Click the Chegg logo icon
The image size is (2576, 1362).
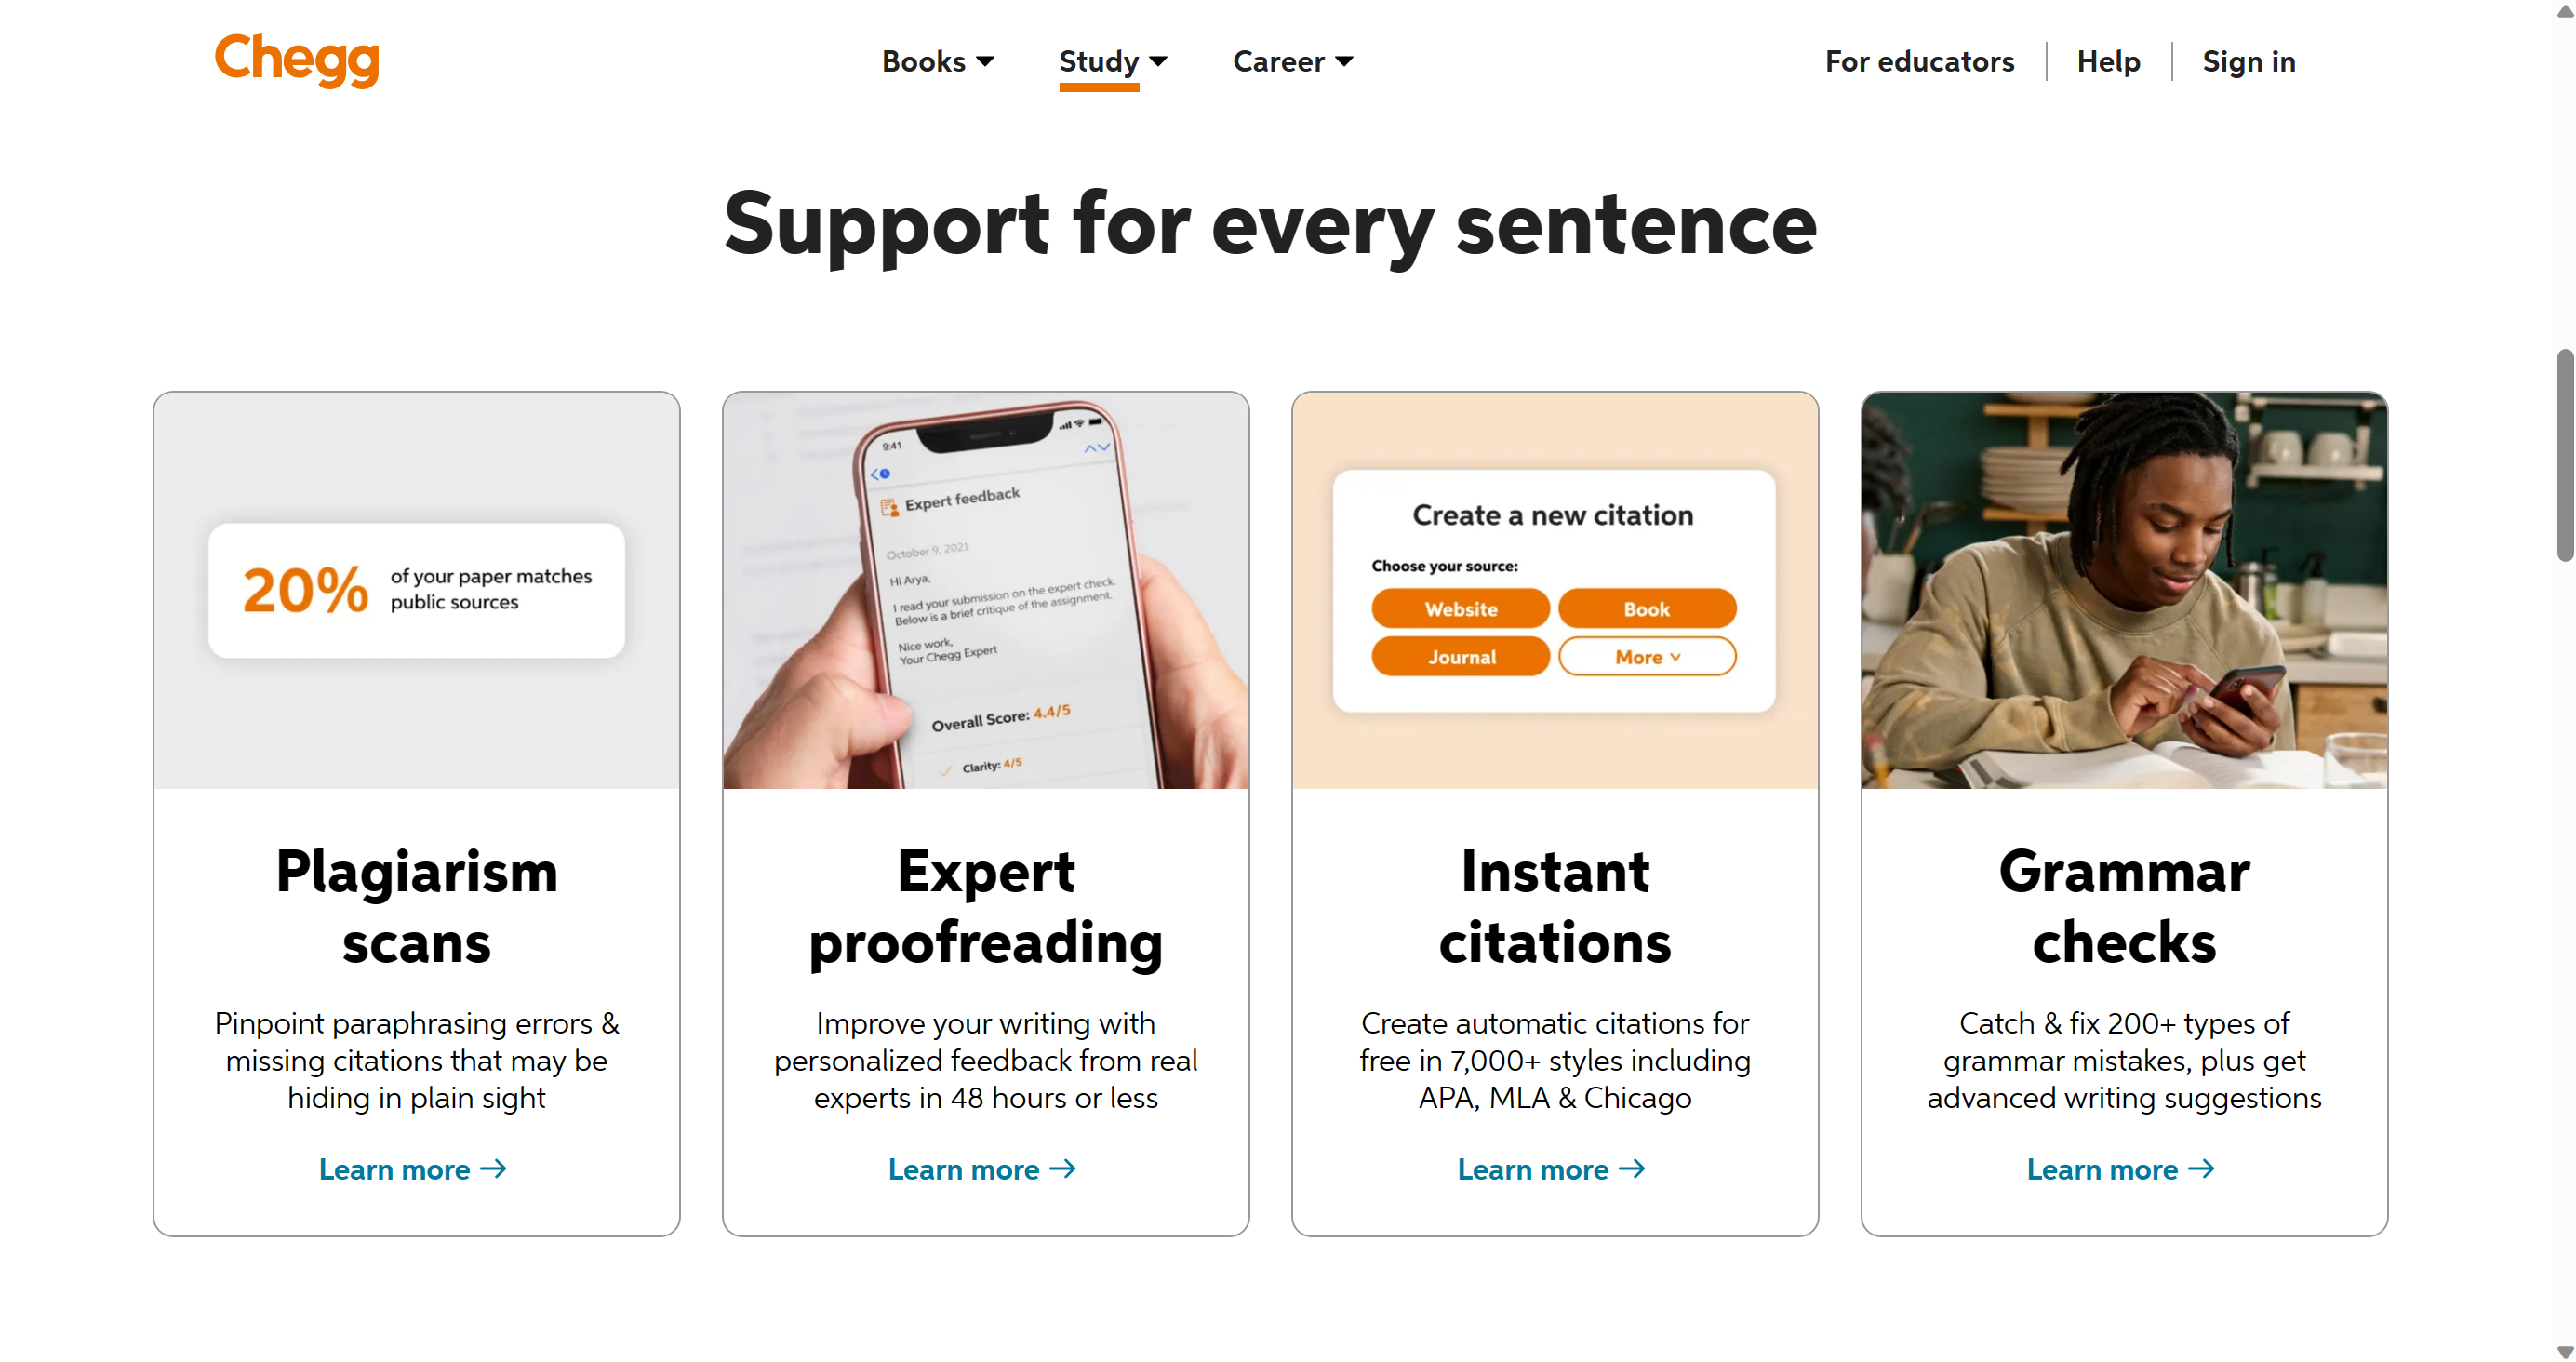pos(297,60)
